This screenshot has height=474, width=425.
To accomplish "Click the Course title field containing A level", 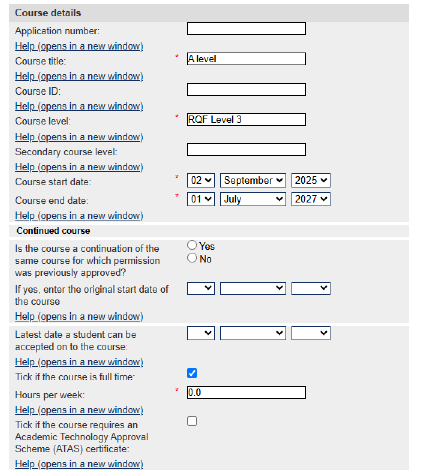I will point(246,59).
